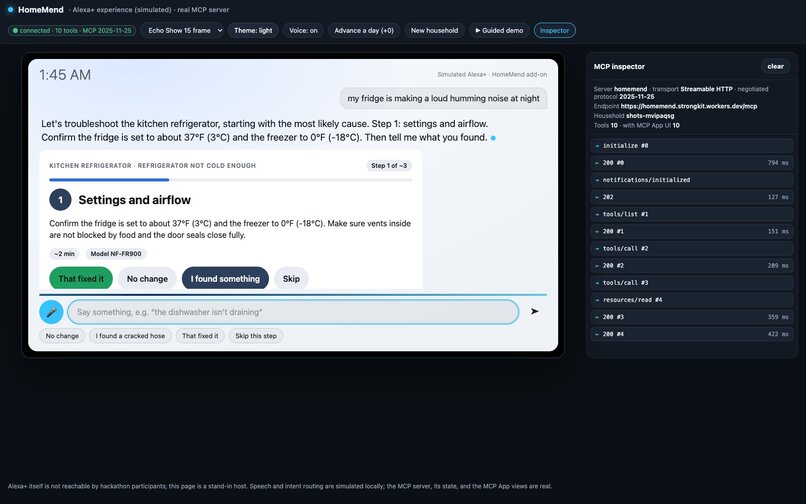This screenshot has width=806, height=504.
Task: Focus the Say something input field
Action: (293, 312)
